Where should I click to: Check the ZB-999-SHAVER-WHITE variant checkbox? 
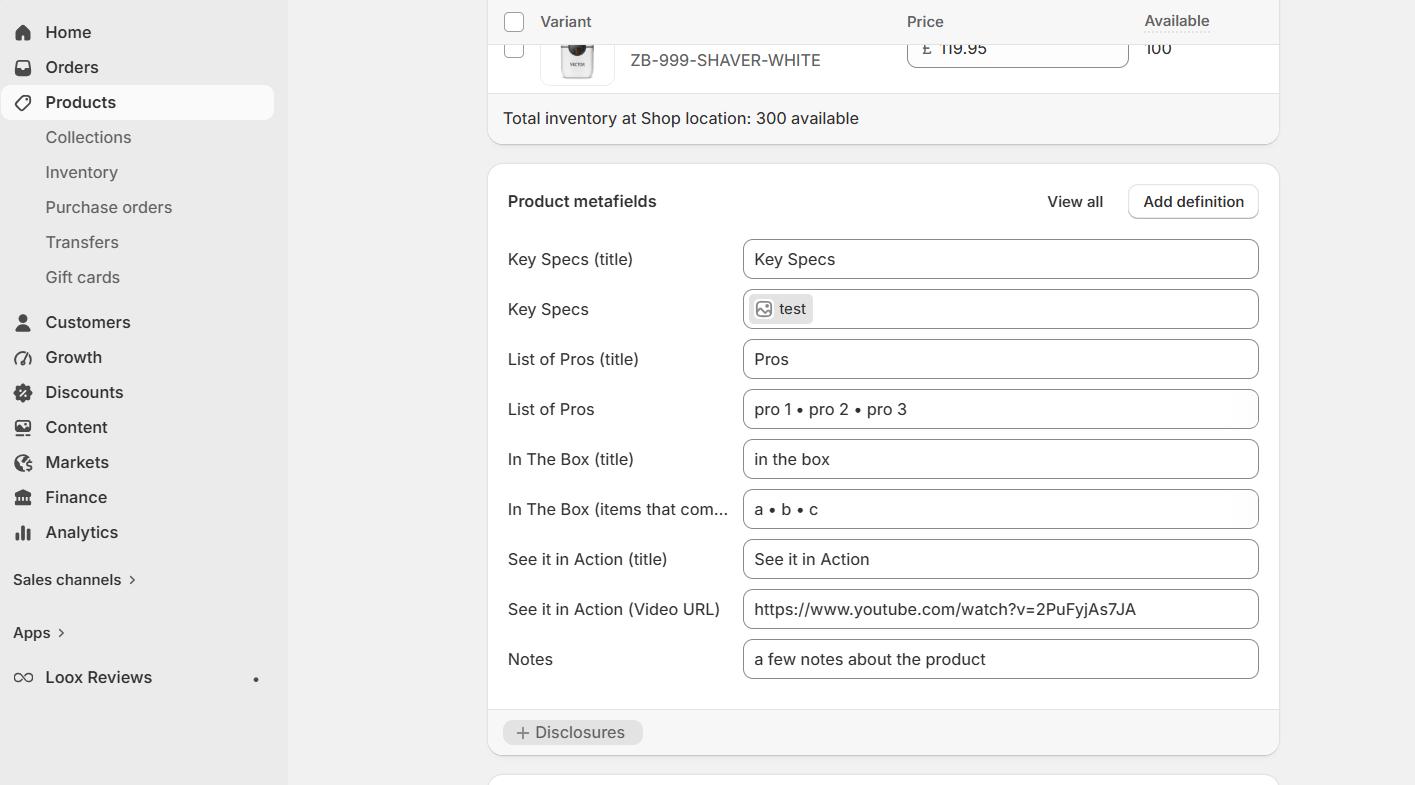514,50
